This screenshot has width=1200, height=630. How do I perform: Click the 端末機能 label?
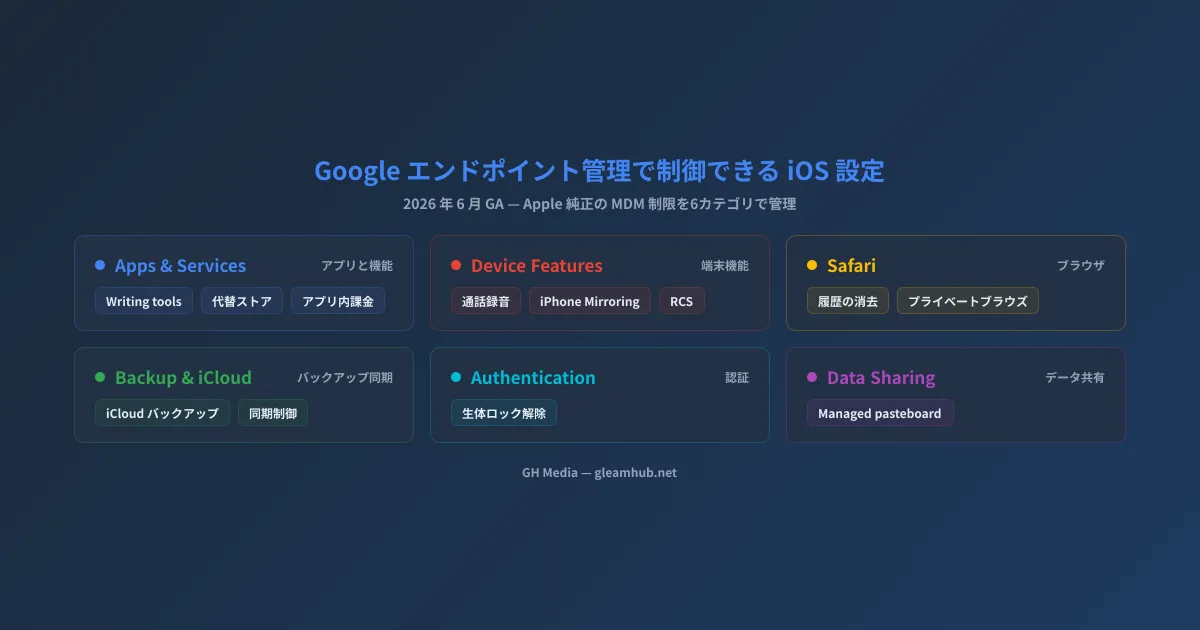pos(725,266)
